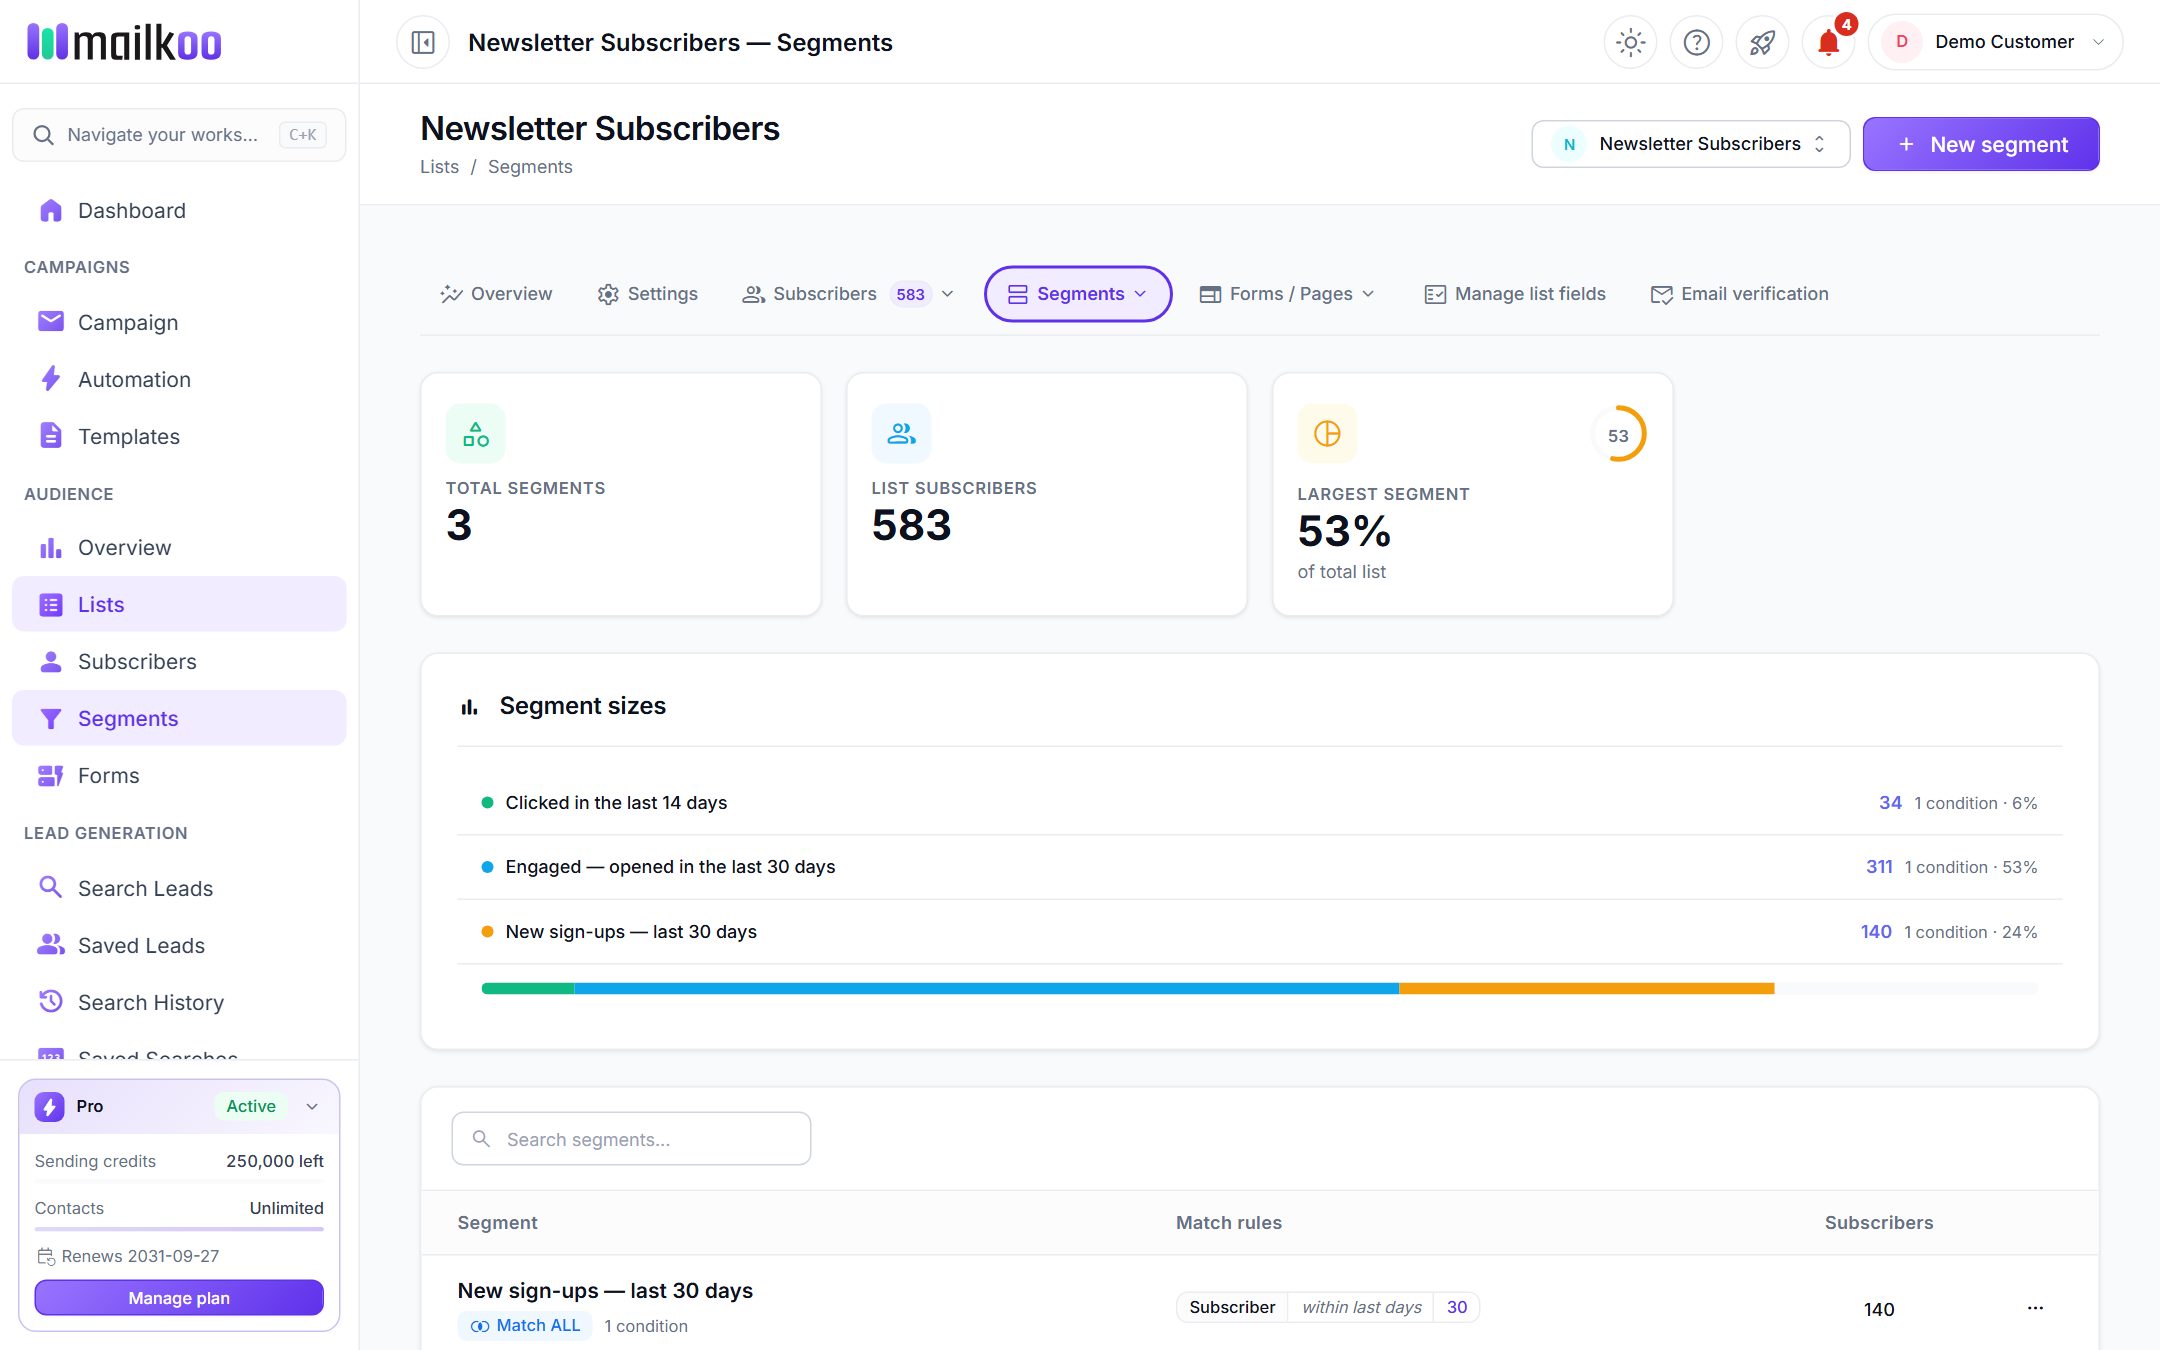Click blue Engaged portion of size bar
The image size is (2160, 1350).
986,988
